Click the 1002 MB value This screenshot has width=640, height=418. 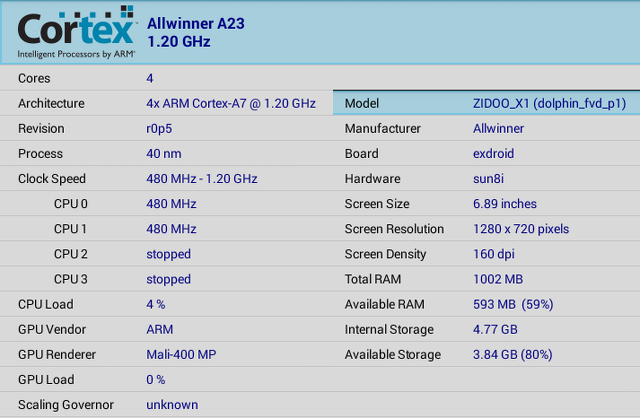[x=498, y=279]
